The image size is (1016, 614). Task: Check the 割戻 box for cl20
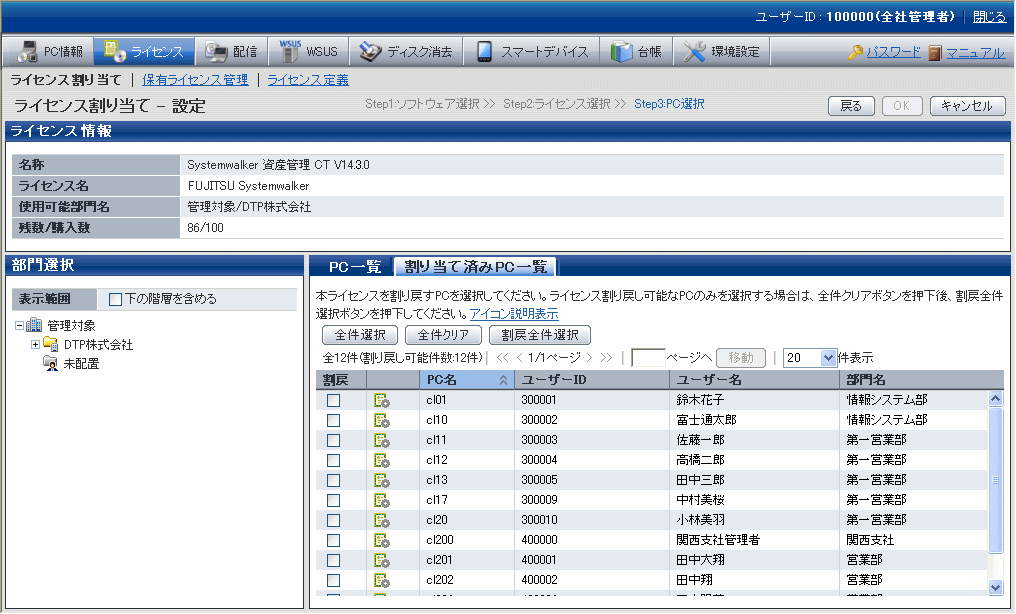pyautogui.click(x=334, y=521)
